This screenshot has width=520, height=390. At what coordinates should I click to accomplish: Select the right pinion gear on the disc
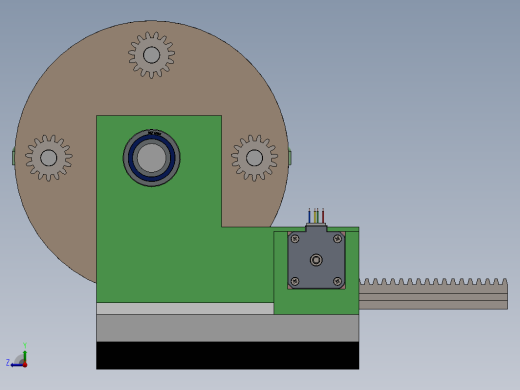(254, 158)
